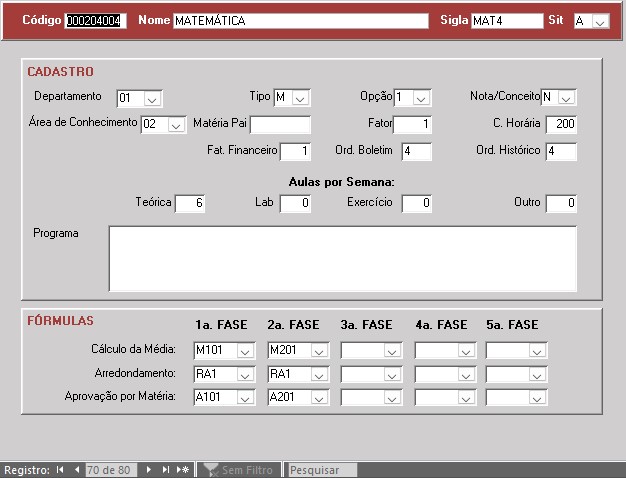The width and height of the screenshot is (626, 478).
Task: Expand 5a. FASE Cálculo da Média dropdown
Action: click(x=537, y=351)
